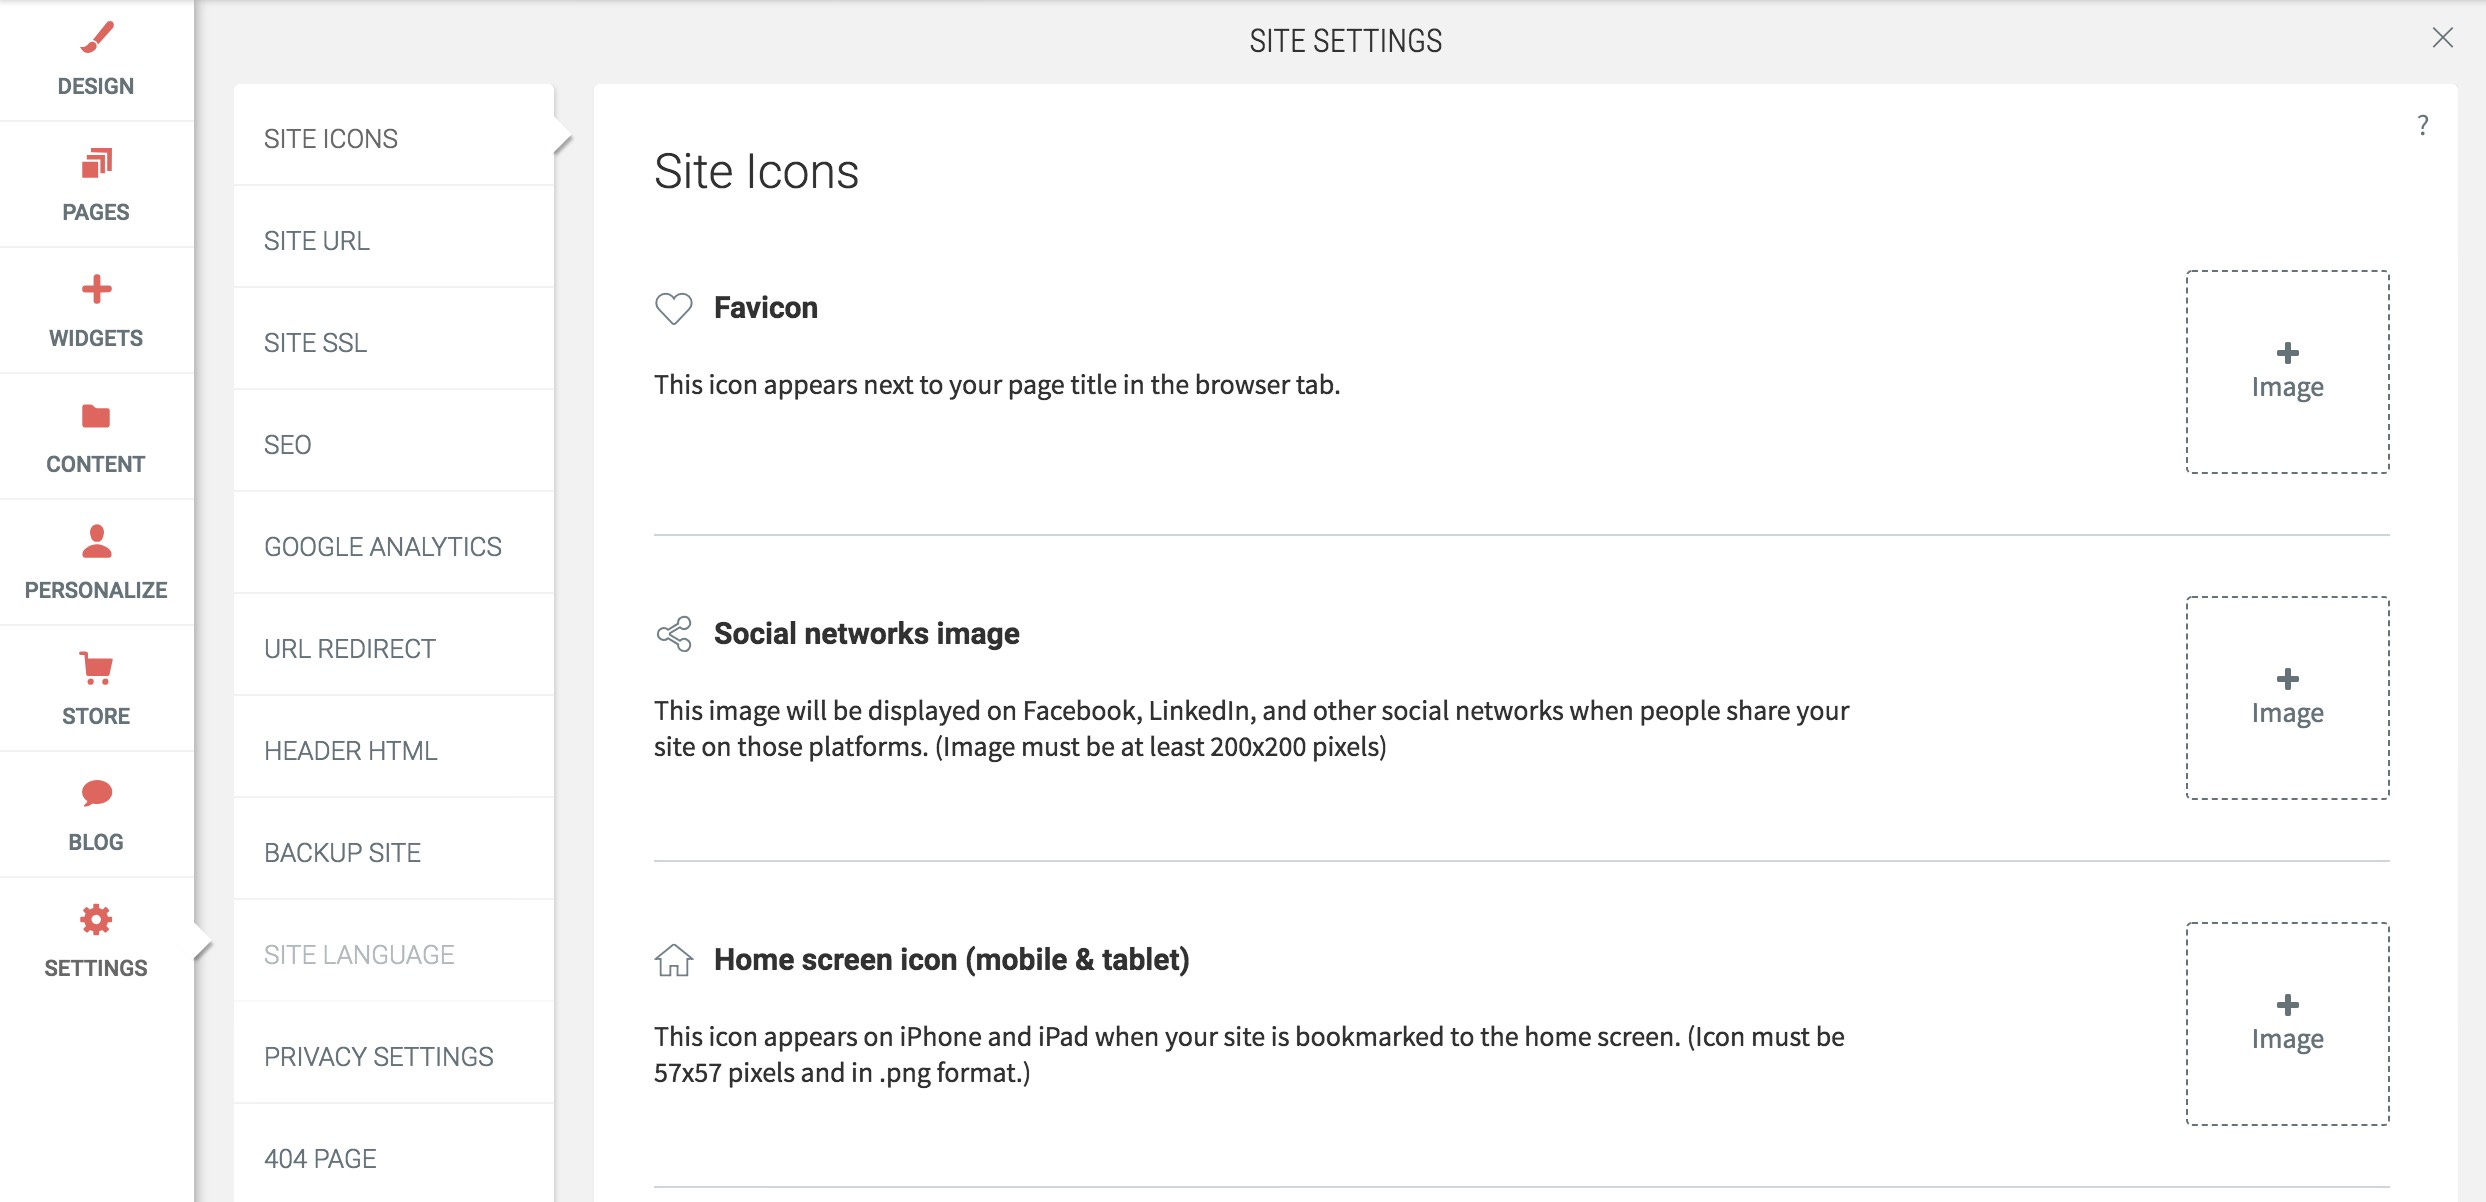This screenshot has height=1202, width=2486.
Task: Select the Personalize person icon
Action: click(96, 542)
